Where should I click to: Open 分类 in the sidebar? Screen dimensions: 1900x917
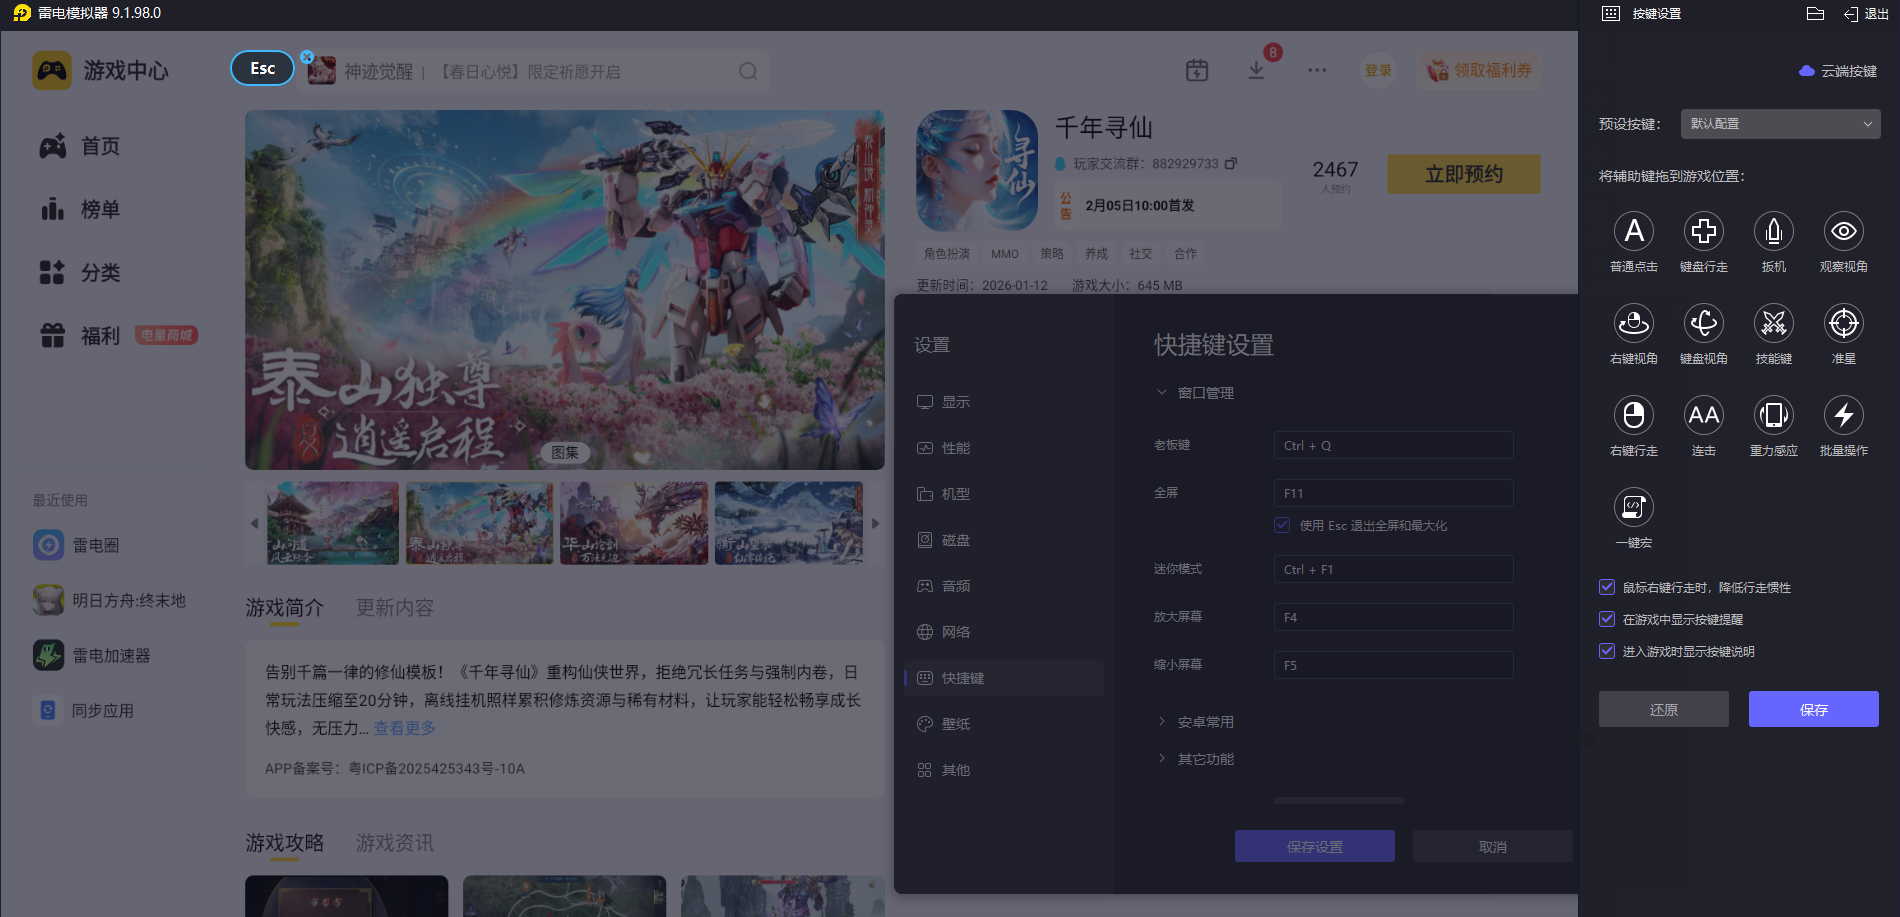80,272
